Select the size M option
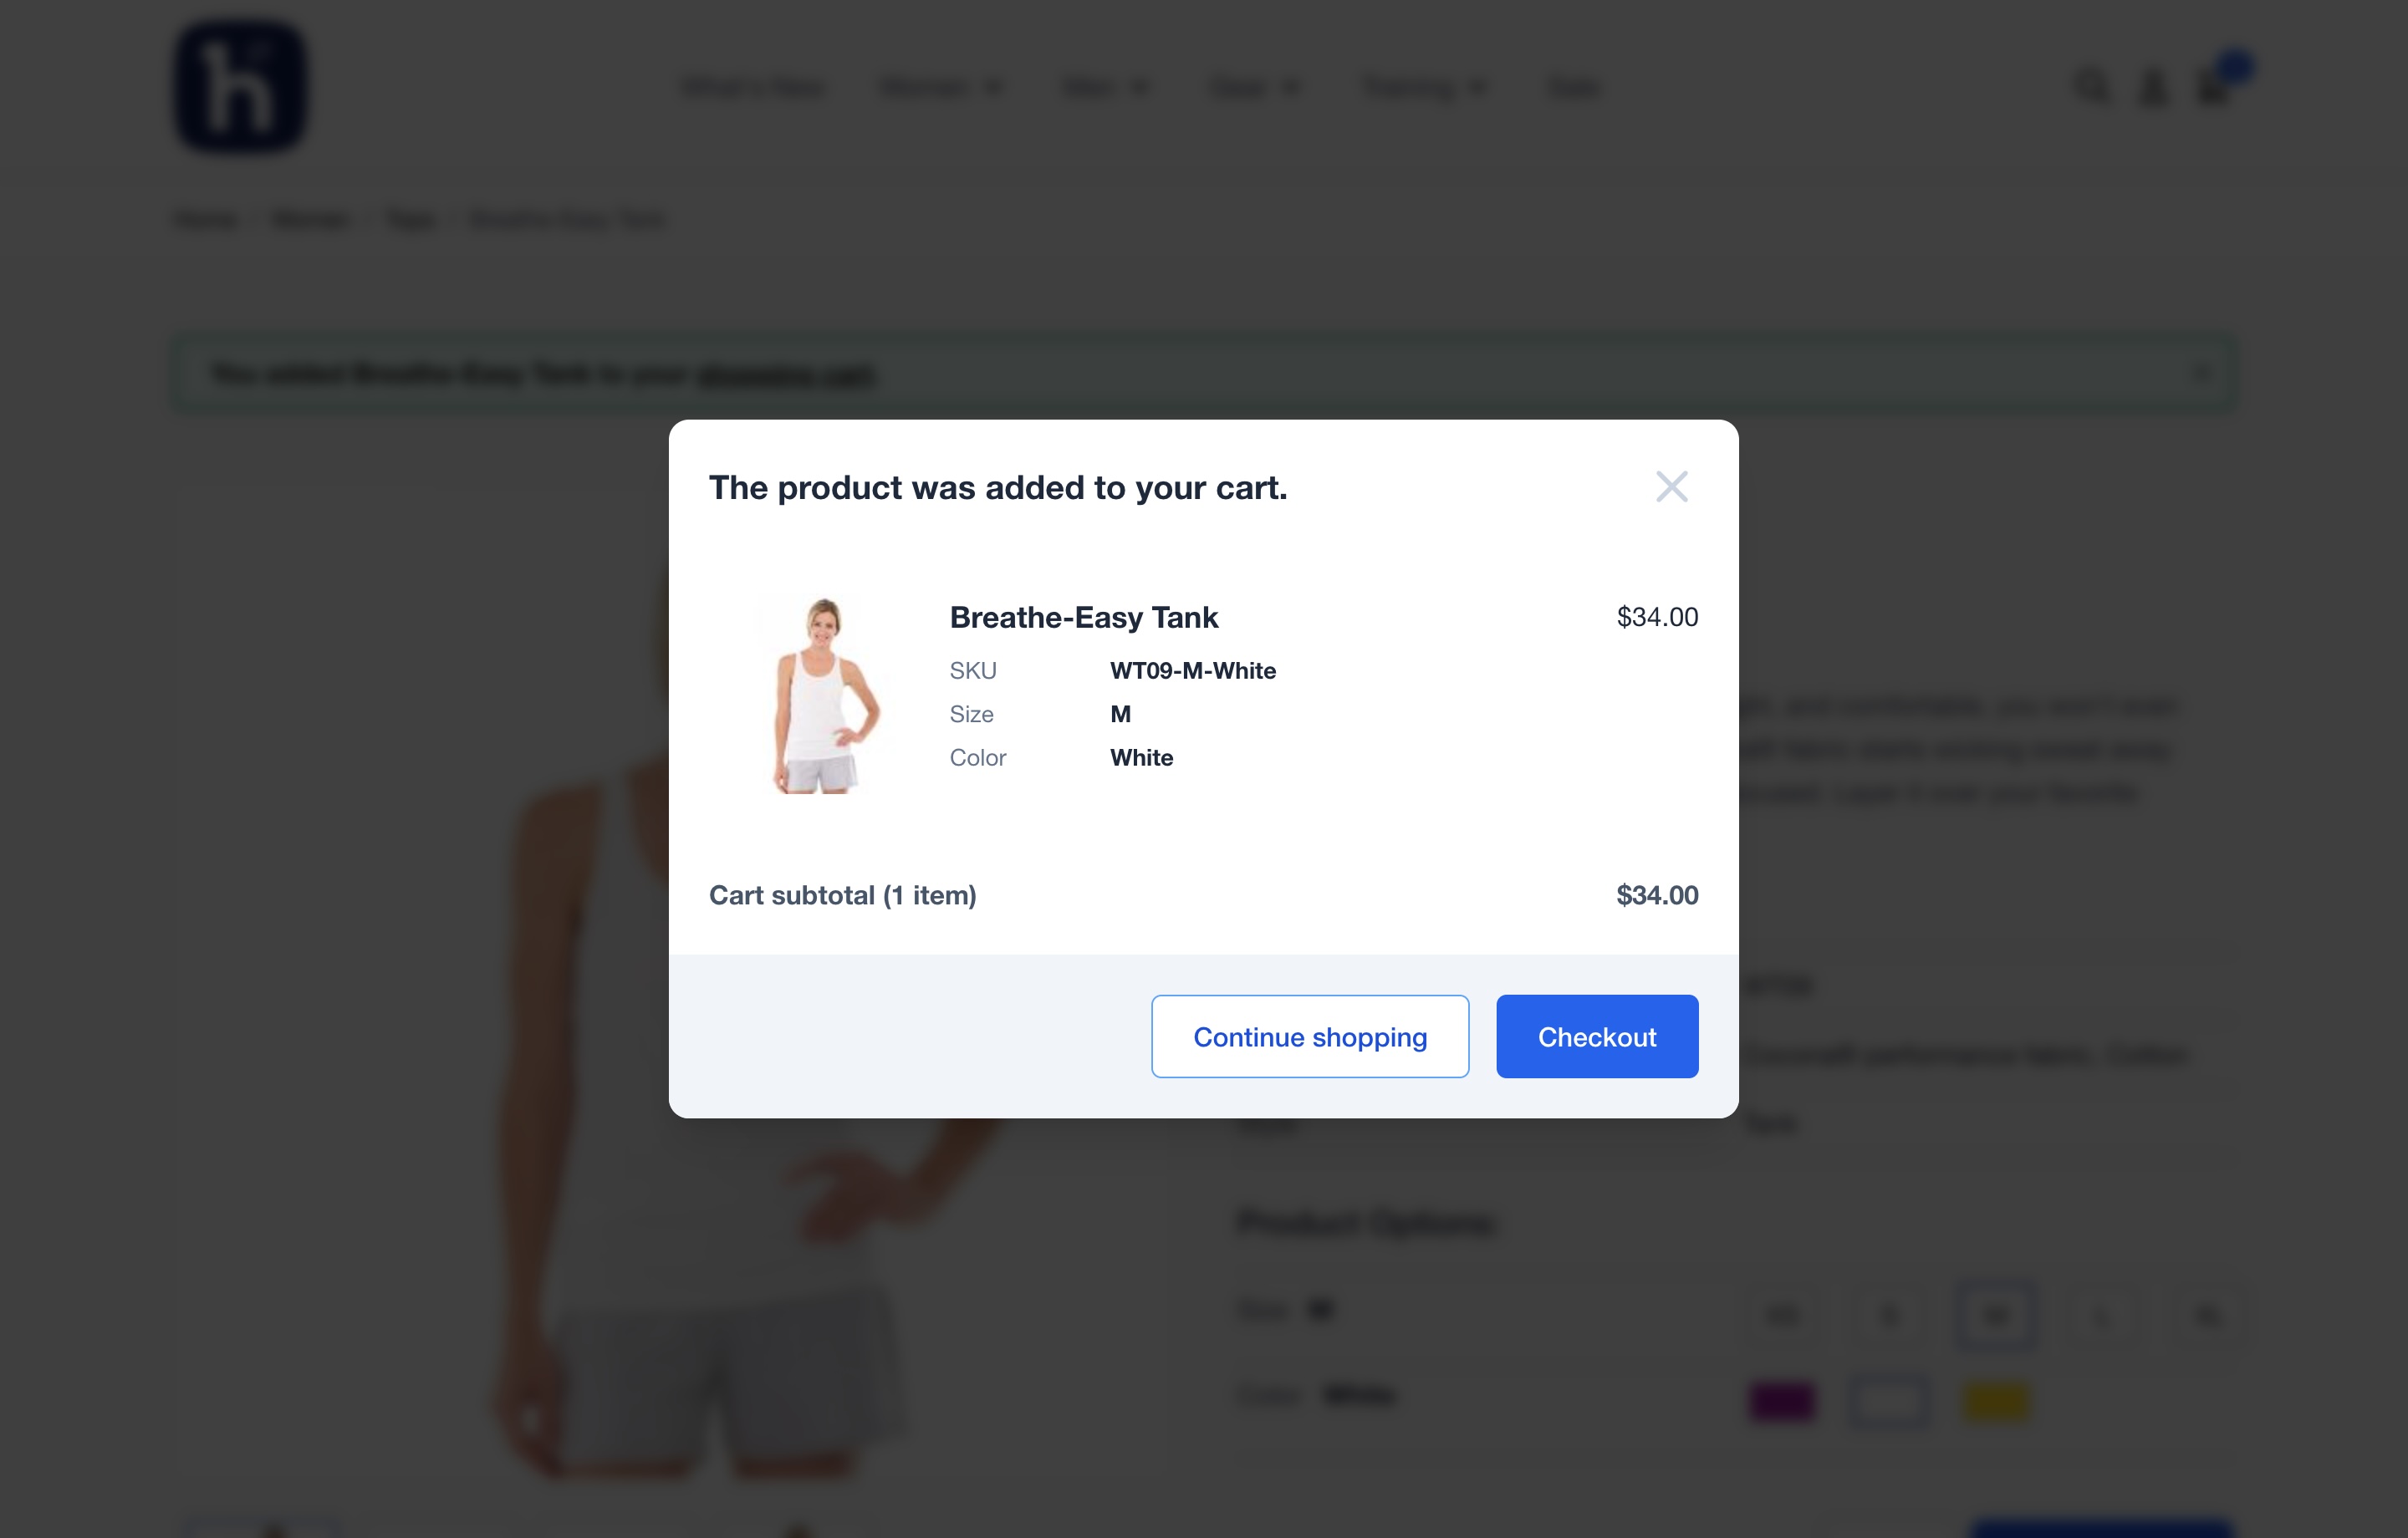2408x1538 pixels. coord(1995,1315)
